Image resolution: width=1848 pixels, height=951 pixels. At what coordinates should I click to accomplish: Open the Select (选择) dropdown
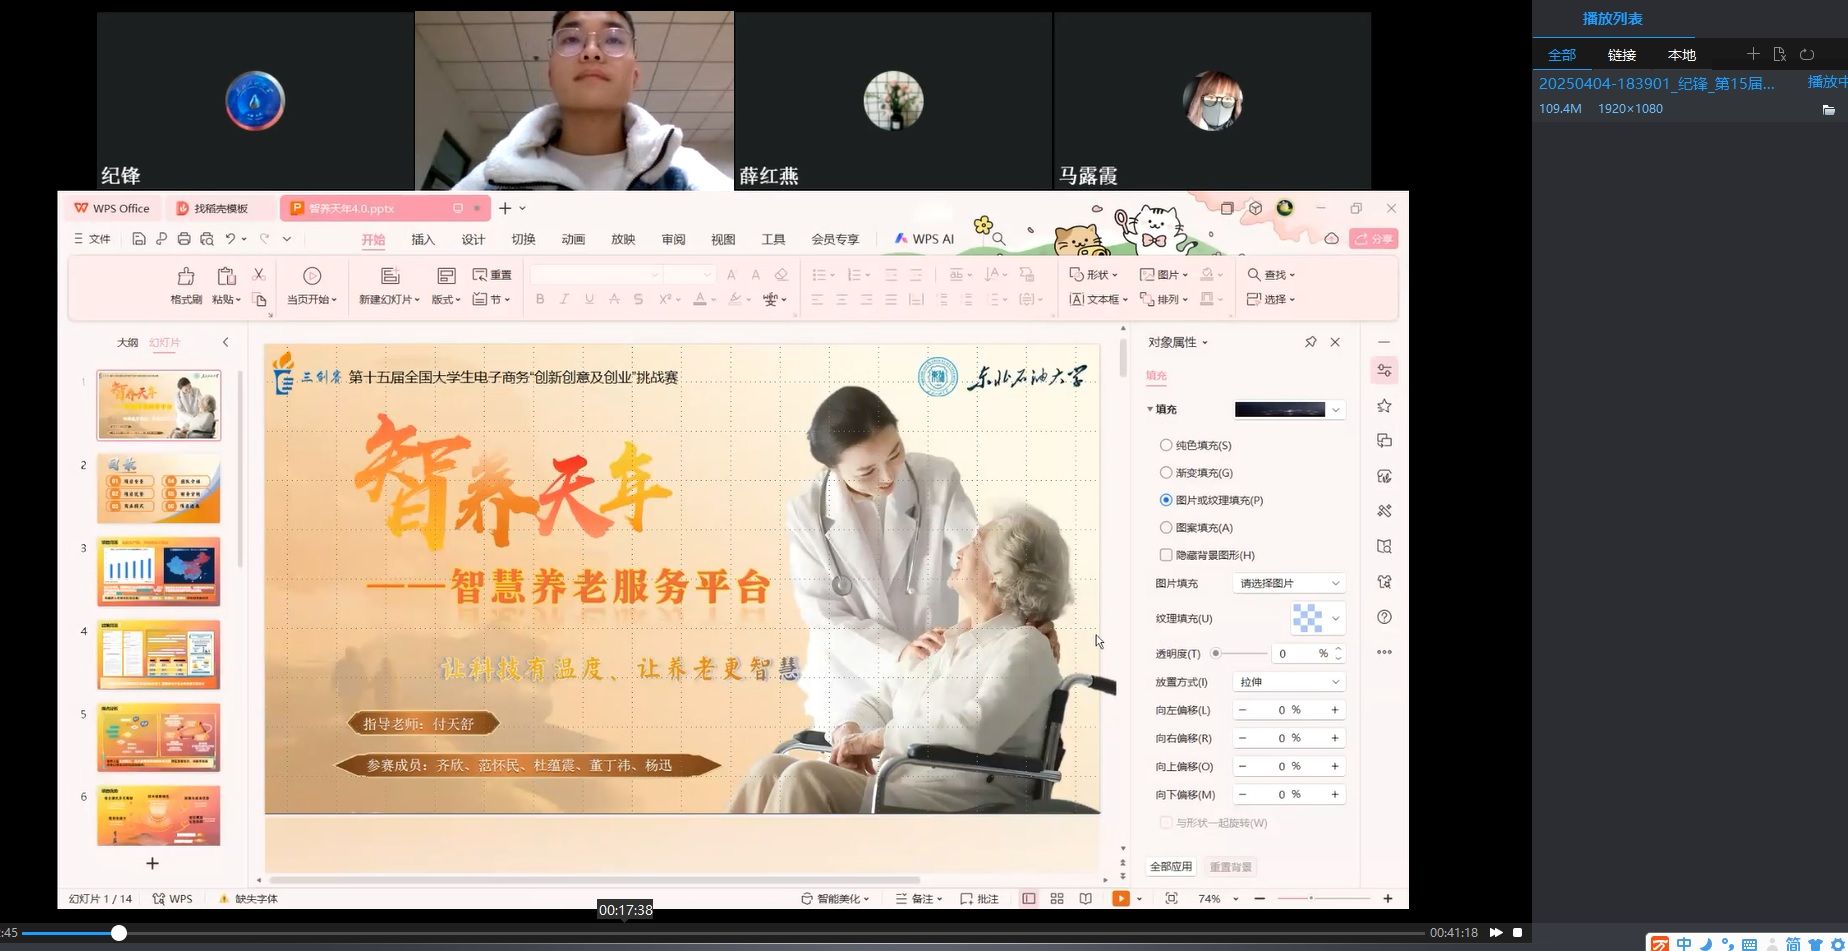[1271, 299]
